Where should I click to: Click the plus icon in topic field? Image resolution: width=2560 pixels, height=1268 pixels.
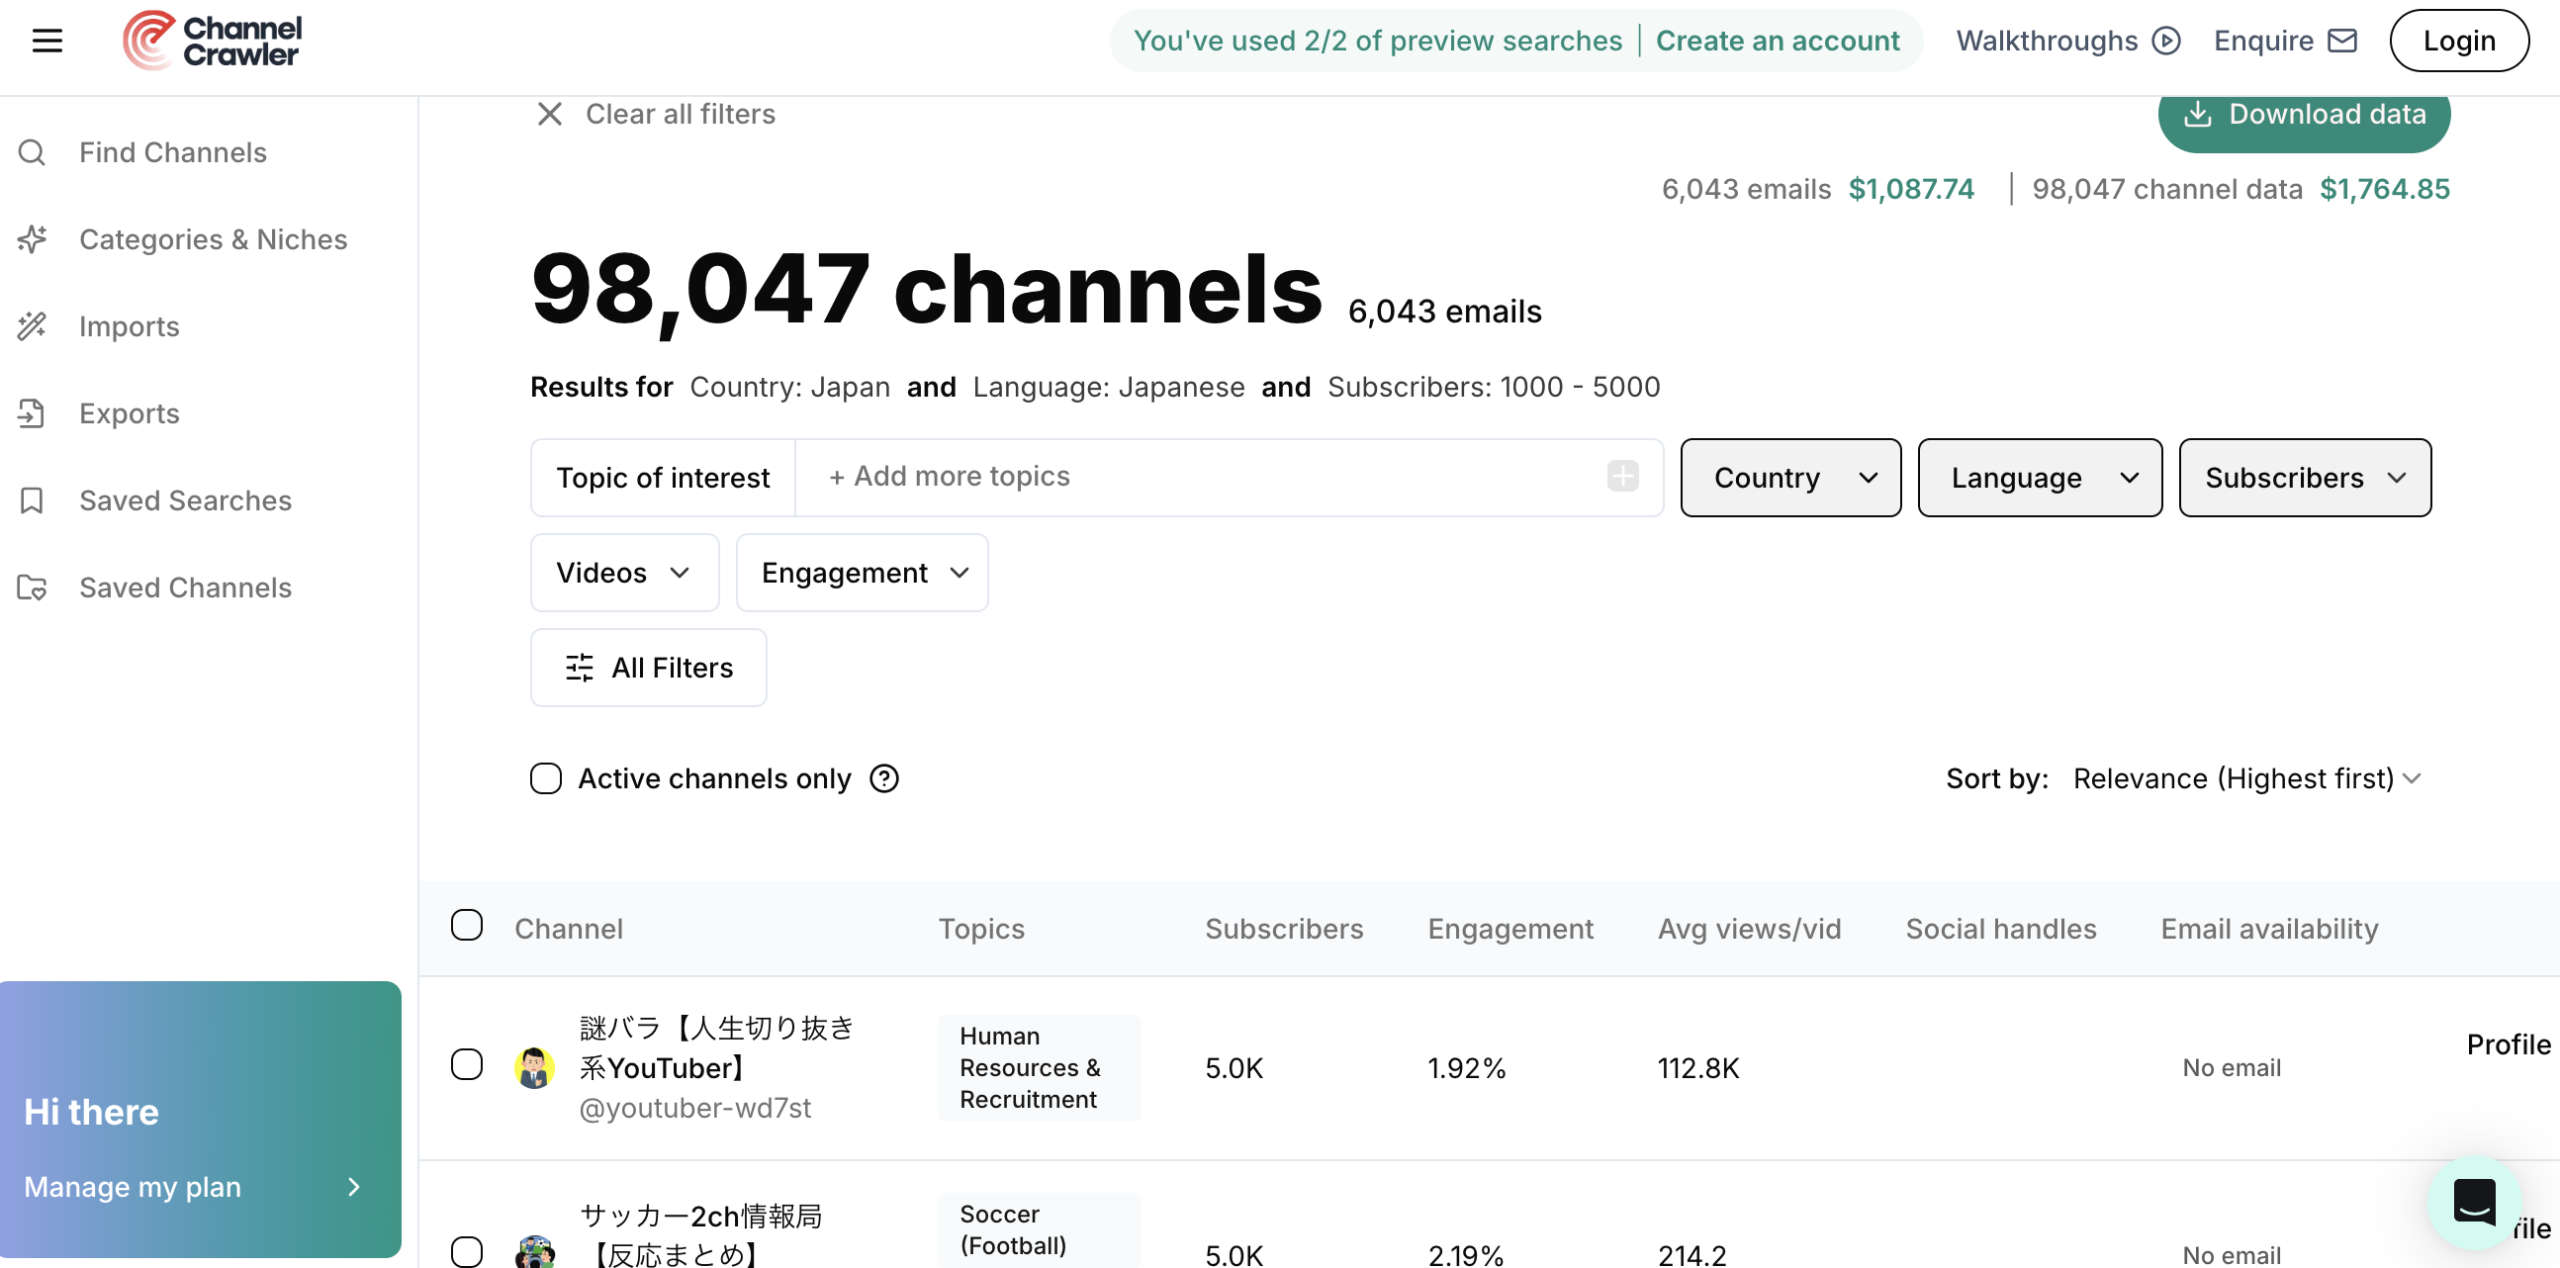tap(1622, 477)
